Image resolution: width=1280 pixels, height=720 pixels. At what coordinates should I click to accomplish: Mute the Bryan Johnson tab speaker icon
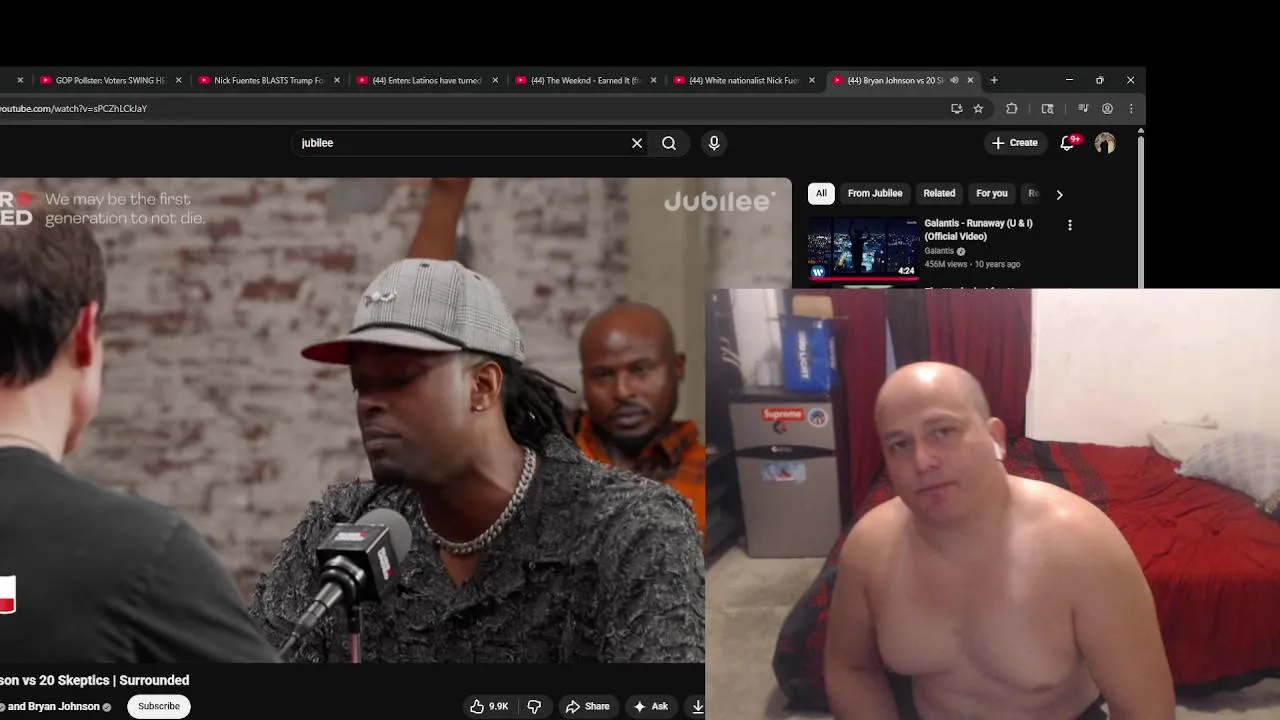[x=954, y=80]
